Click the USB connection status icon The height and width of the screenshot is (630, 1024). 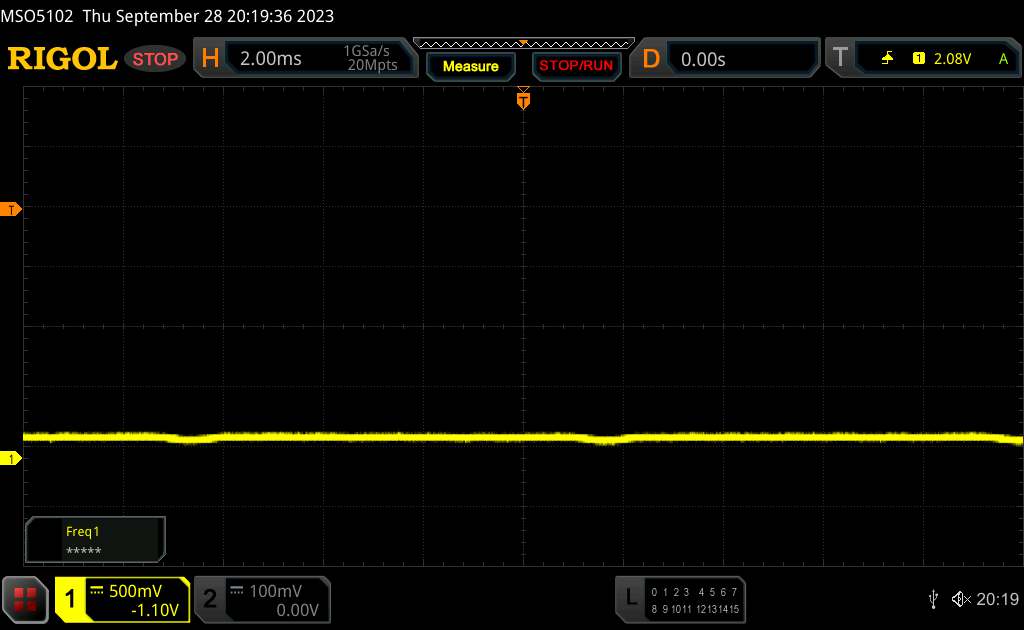[933, 598]
